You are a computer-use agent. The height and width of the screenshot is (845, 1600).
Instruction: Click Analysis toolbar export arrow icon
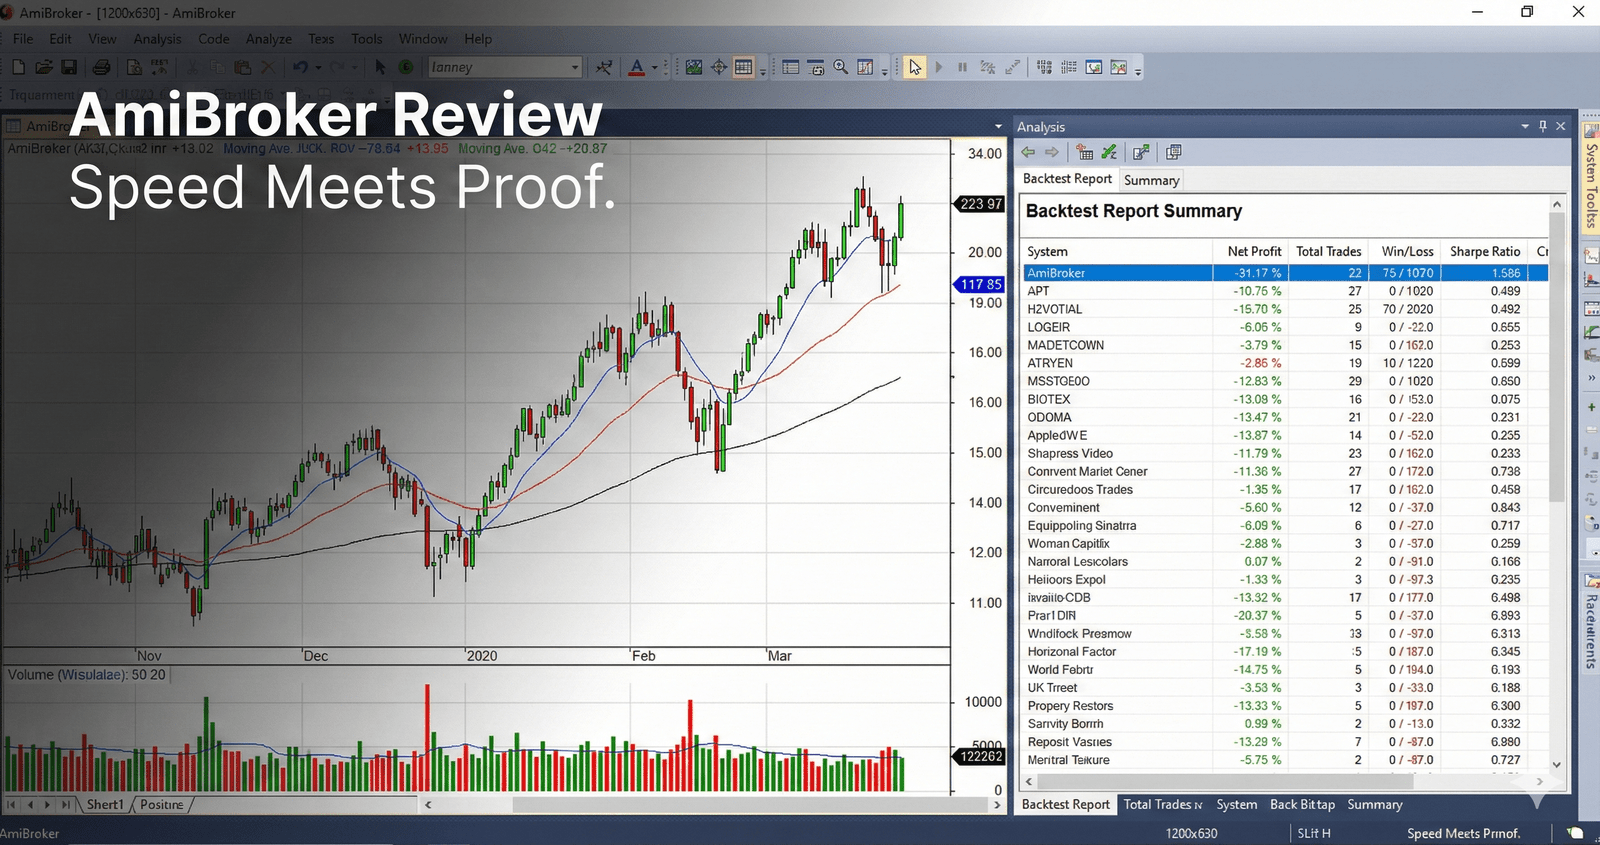tap(1141, 152)
